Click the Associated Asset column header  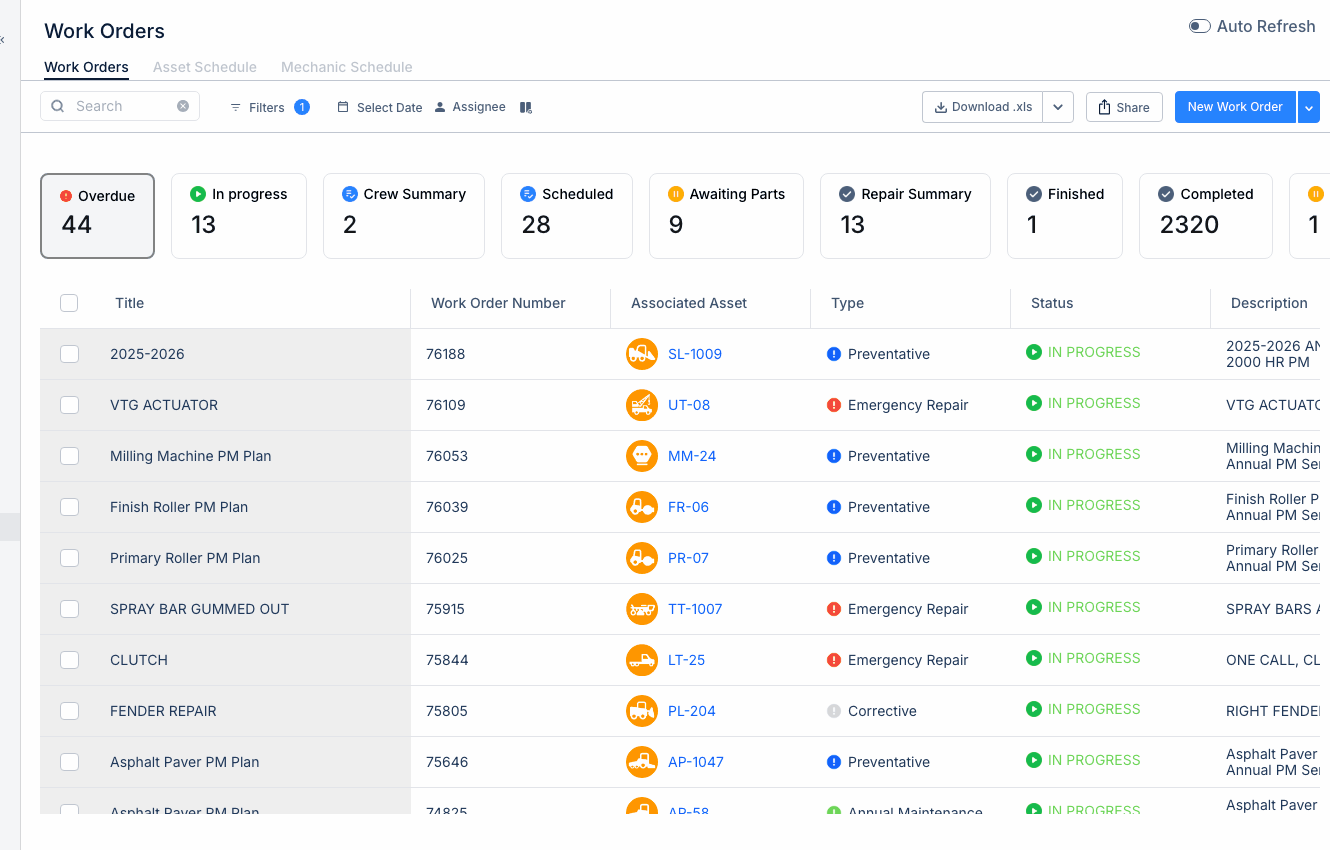[x=689, y=303]
